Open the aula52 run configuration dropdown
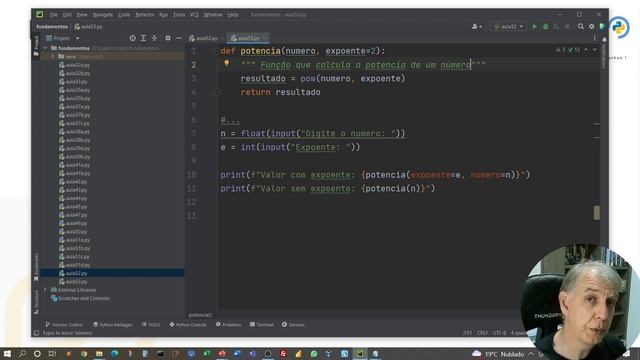This screenshot has width=640, height=360. pos(508,27)
